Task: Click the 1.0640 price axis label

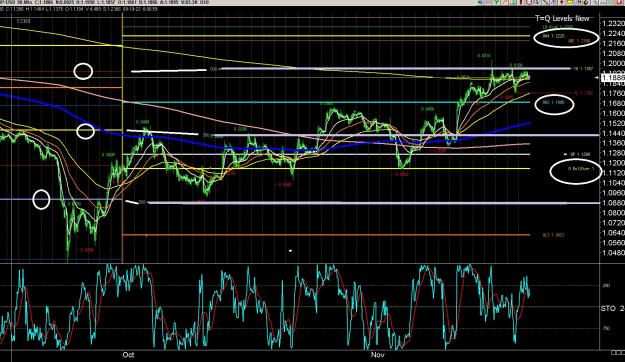Action: click(x=614, y=233)
